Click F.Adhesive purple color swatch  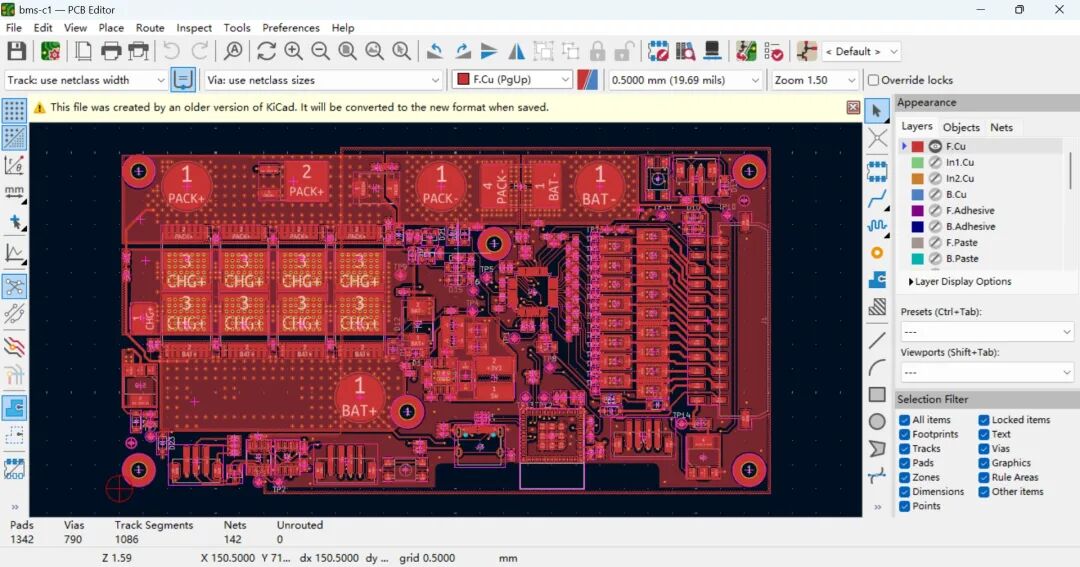coord(917,211)
